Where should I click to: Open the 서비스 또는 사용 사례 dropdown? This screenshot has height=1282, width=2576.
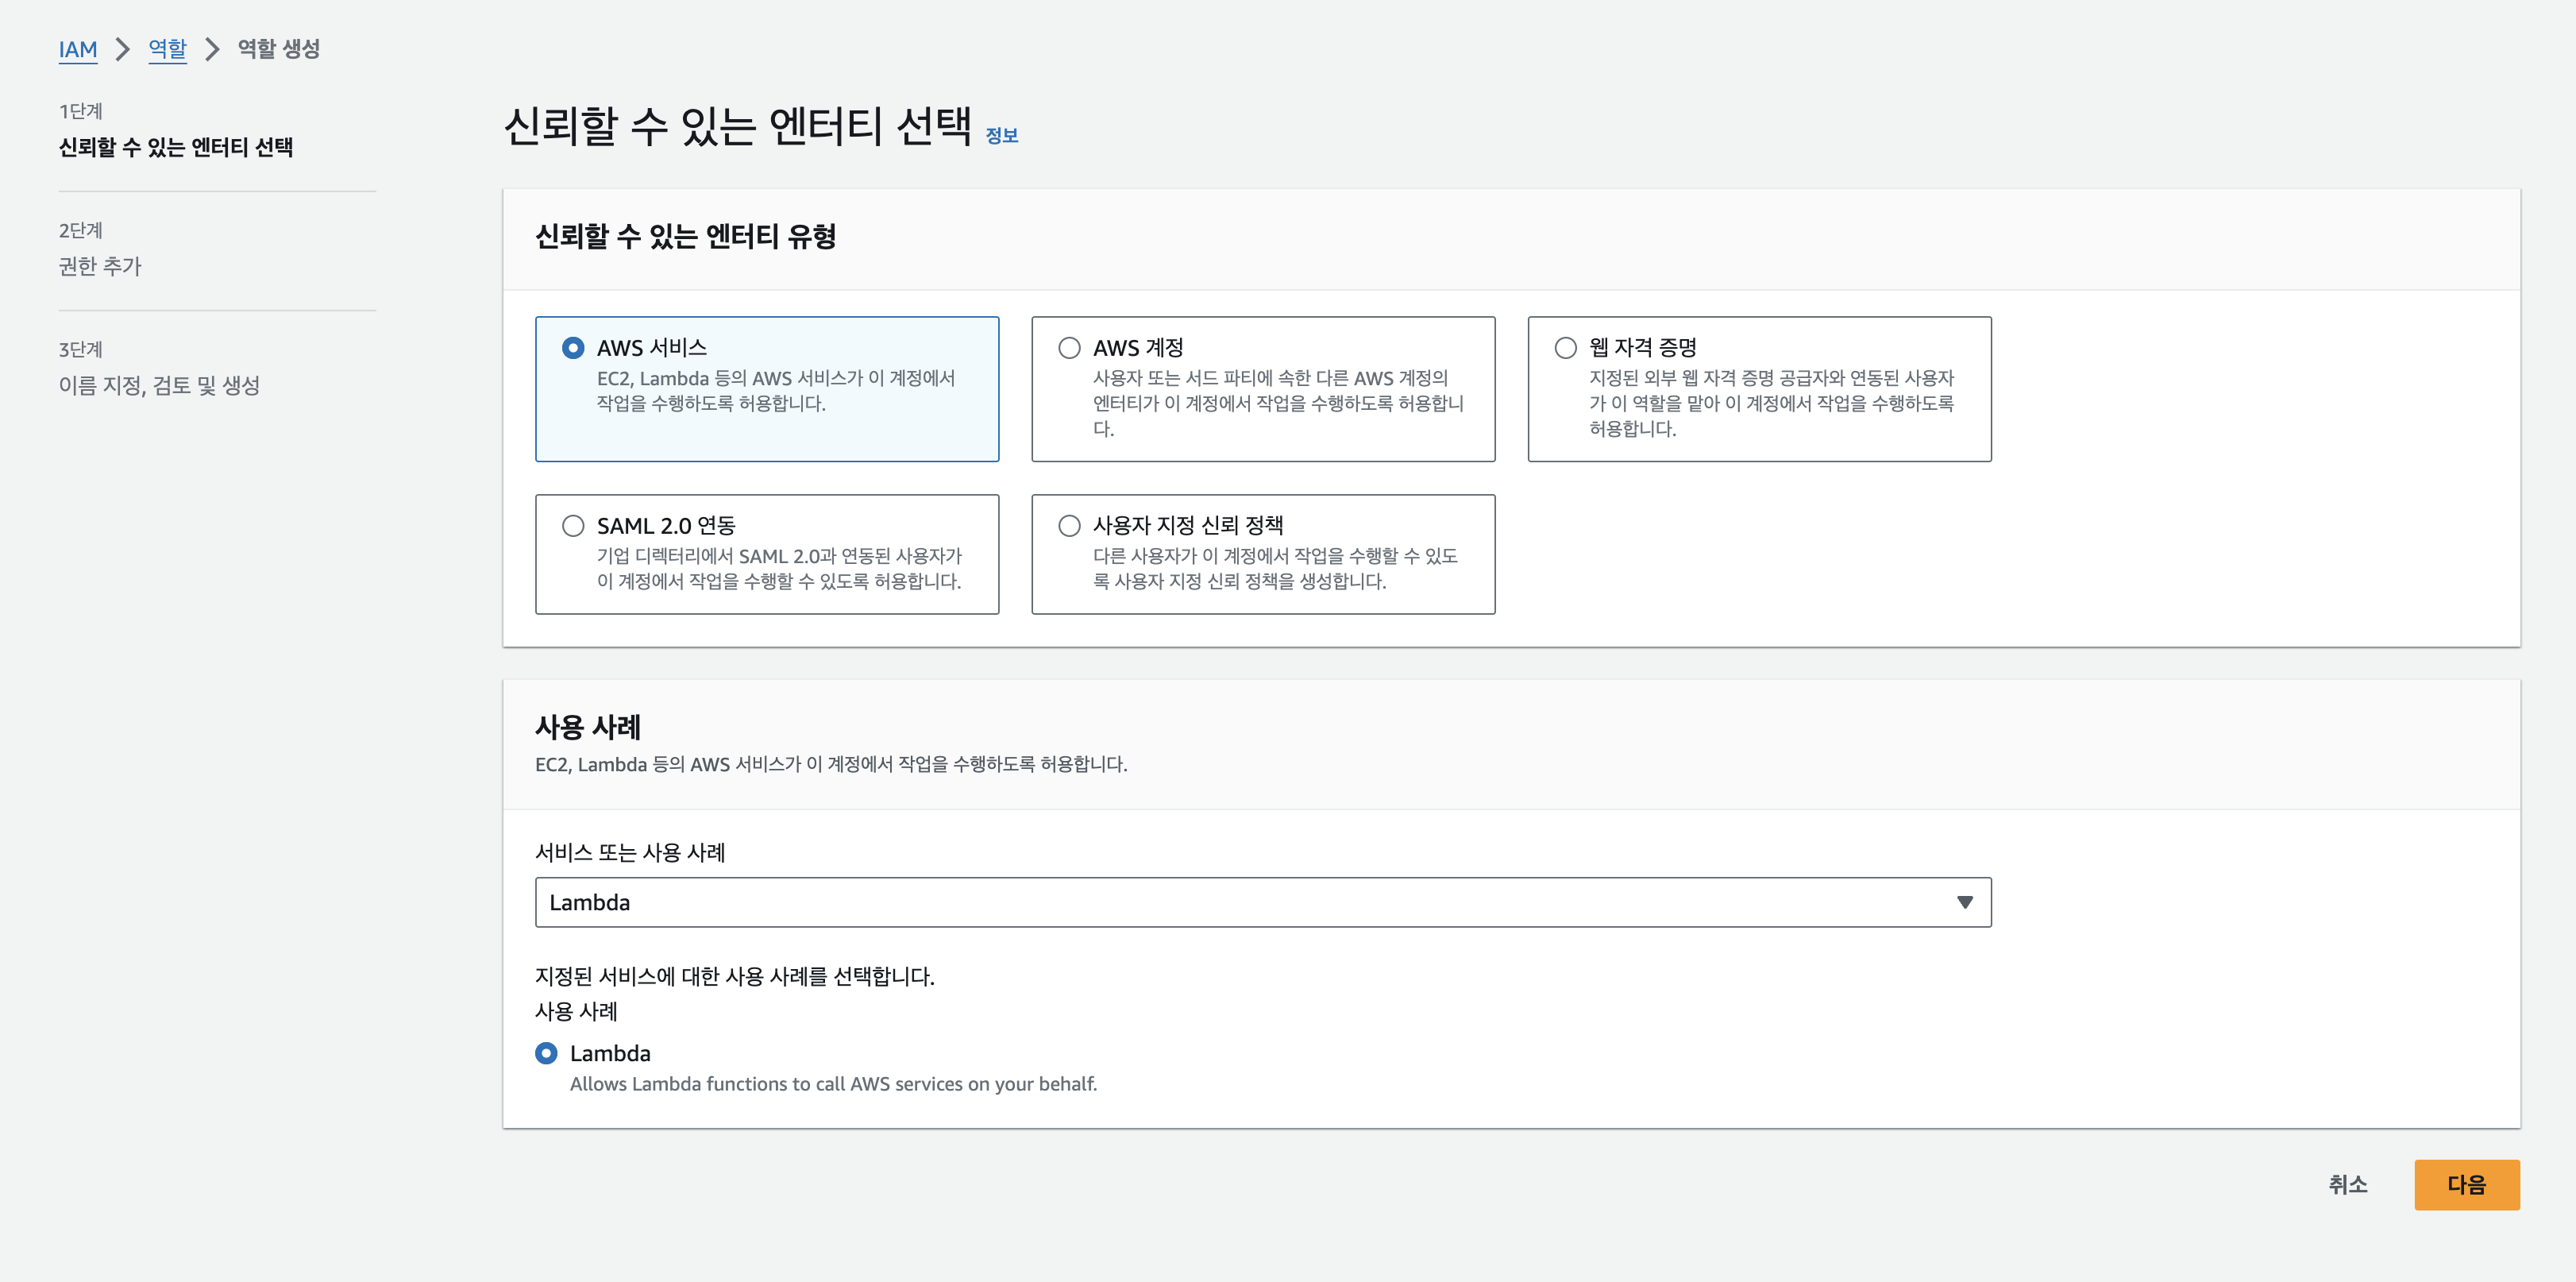coord(1262,902)
